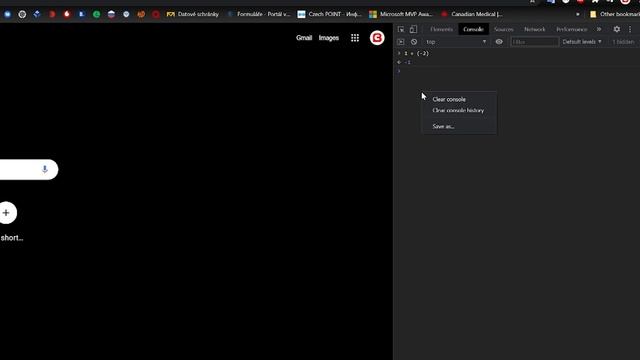Open the Sources tab
The width and height of the screenshot is (640, 360).
pyautogui.click(x=503, y=29)
